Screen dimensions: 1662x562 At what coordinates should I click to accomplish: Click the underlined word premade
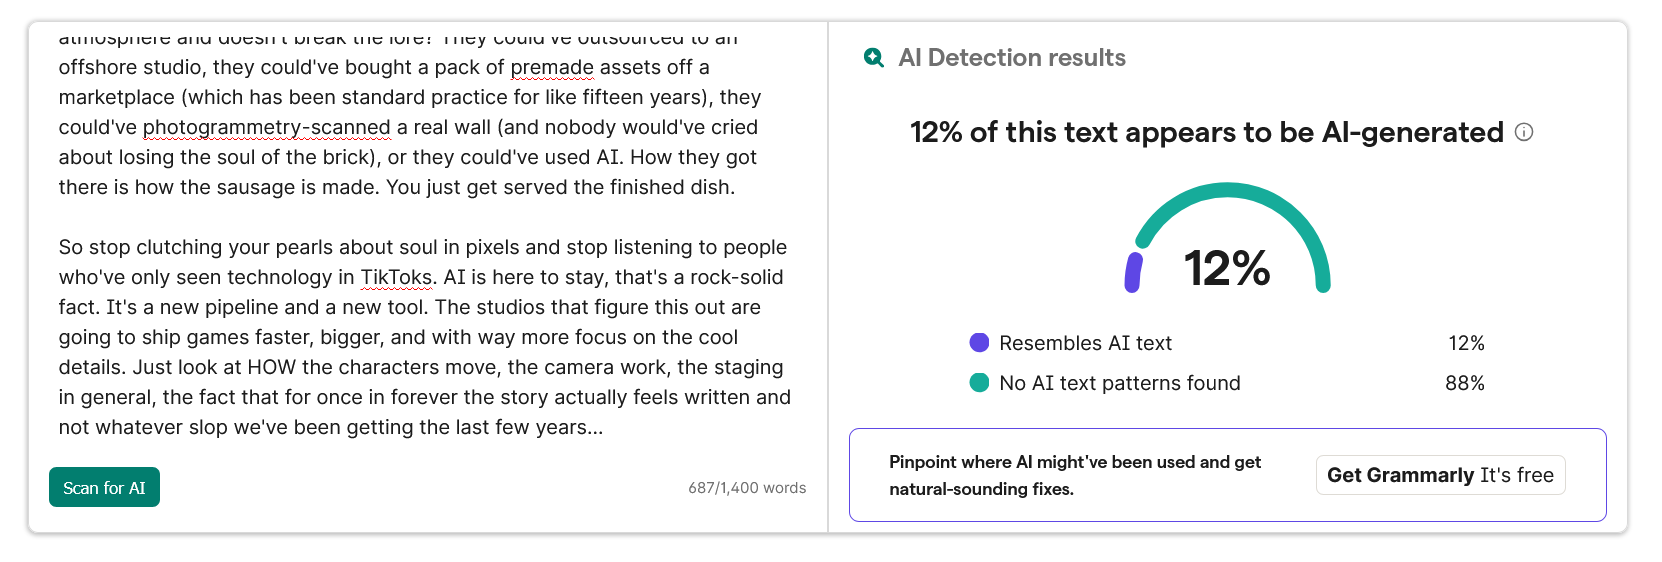click(x=552, y=67)
